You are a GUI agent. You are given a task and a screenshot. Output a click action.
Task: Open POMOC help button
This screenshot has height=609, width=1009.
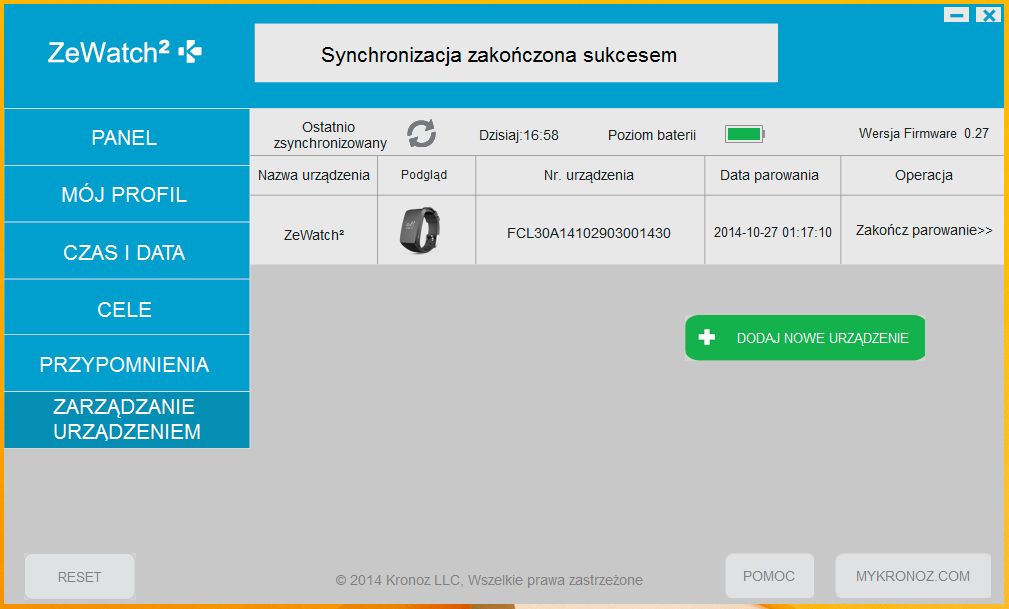pyautogui.click(x=770, y=576)
